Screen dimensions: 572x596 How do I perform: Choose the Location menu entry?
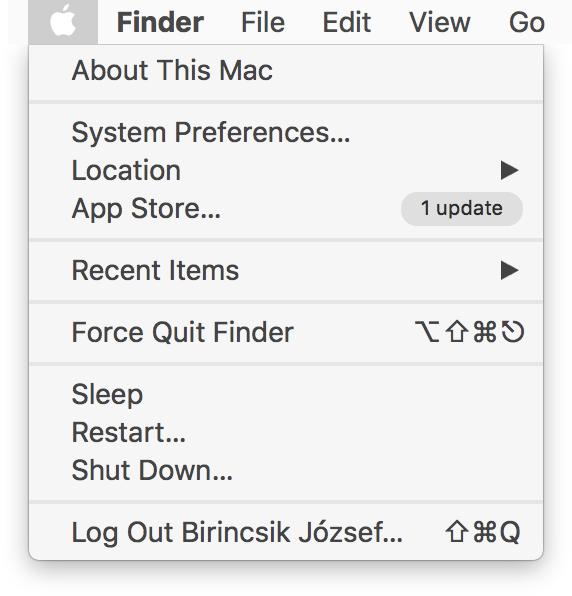tap(286, 170)
